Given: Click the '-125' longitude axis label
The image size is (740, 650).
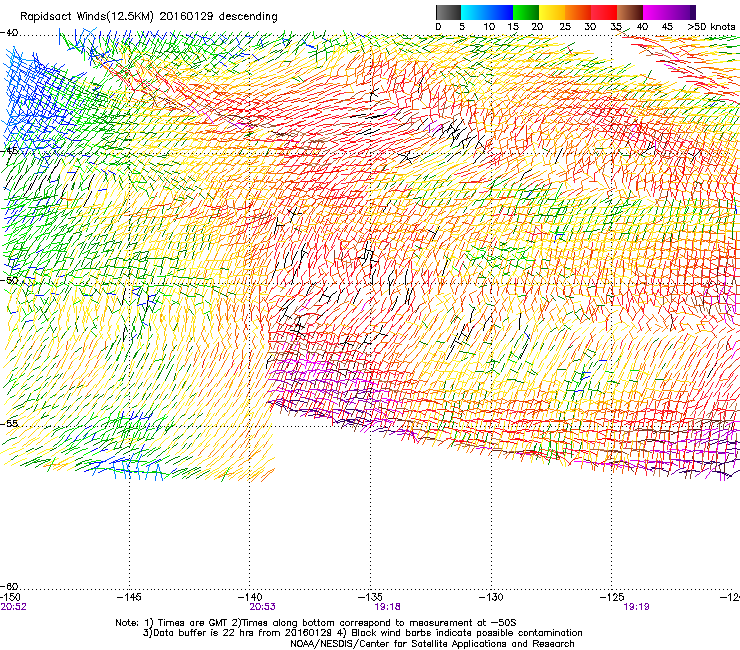Looking at the screenshot, I should pyautogui.click(x=612, y=597).
